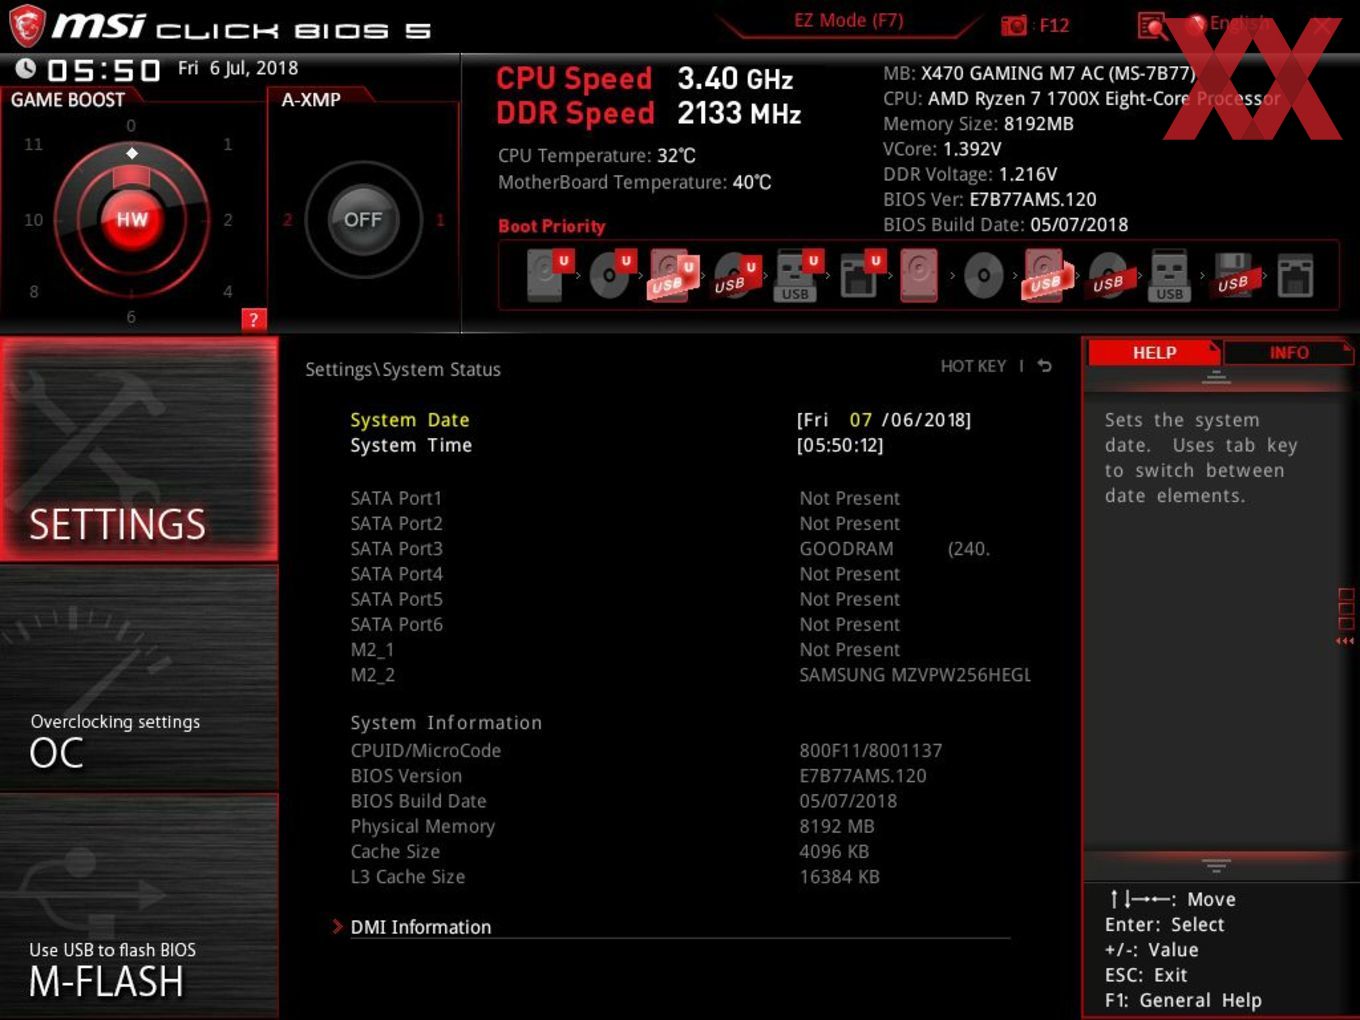Toggle the A-XMP OFF knob
Screen dimensions: 1360x1020
(x=362, y=219)
